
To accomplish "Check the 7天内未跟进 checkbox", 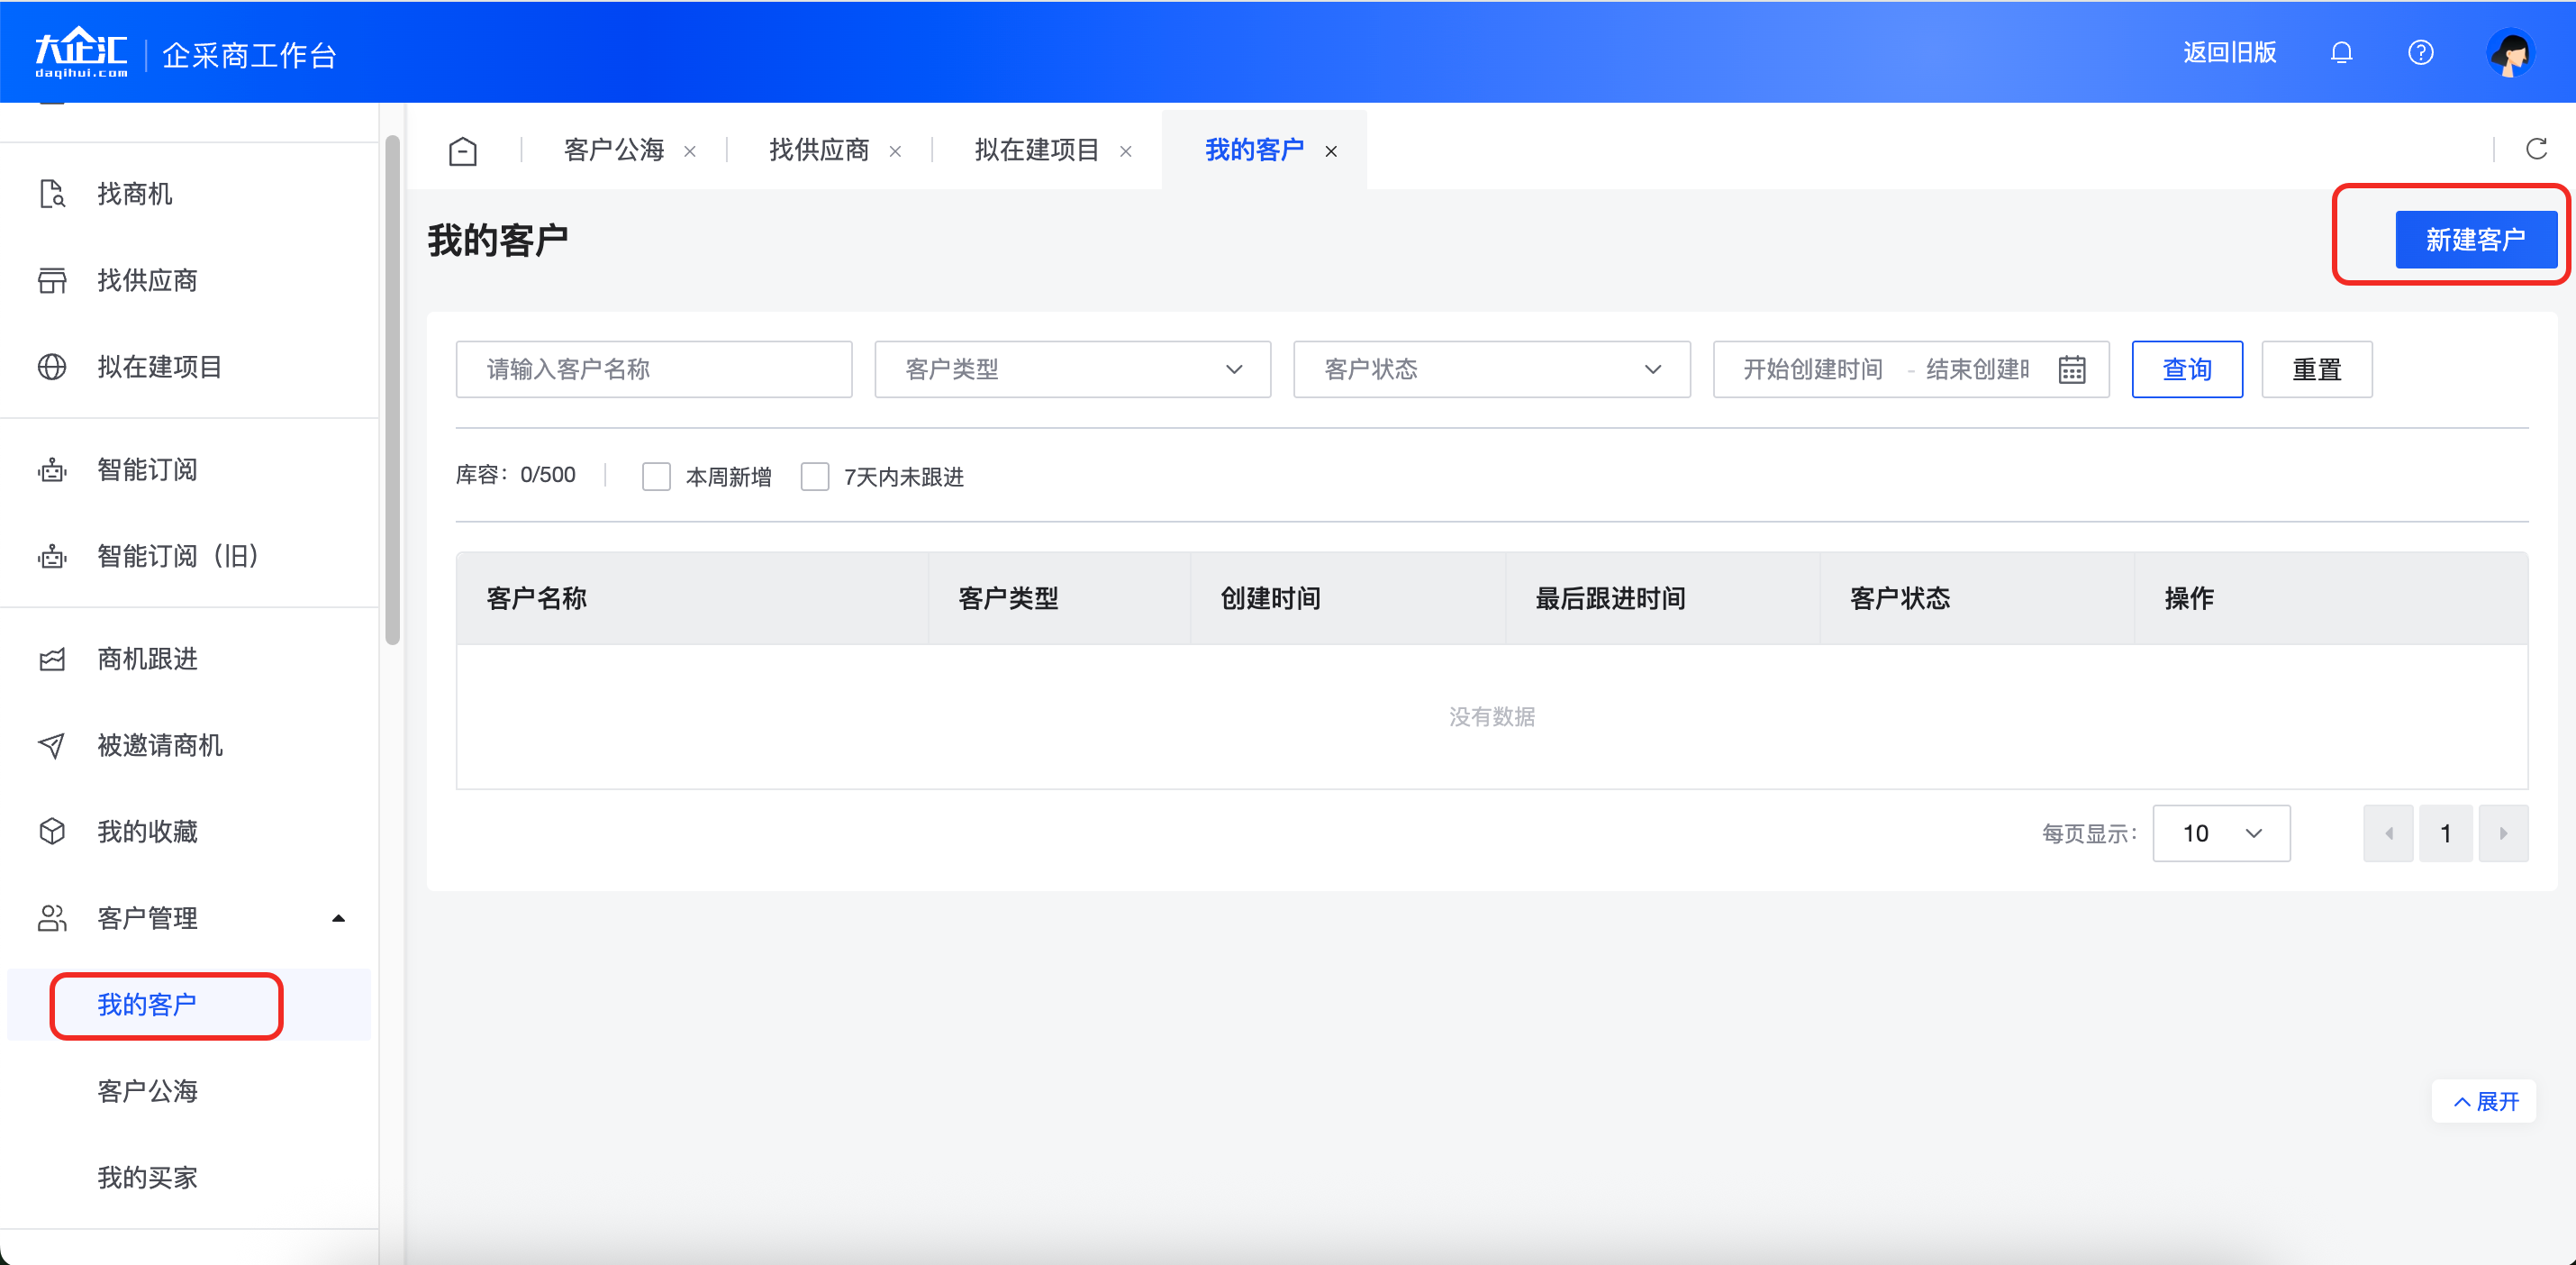I will 815,476.
